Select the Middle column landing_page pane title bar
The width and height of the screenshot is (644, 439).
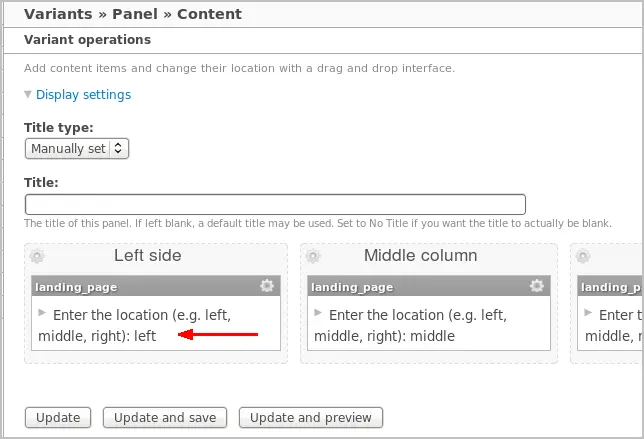click(x=429, y=286)
